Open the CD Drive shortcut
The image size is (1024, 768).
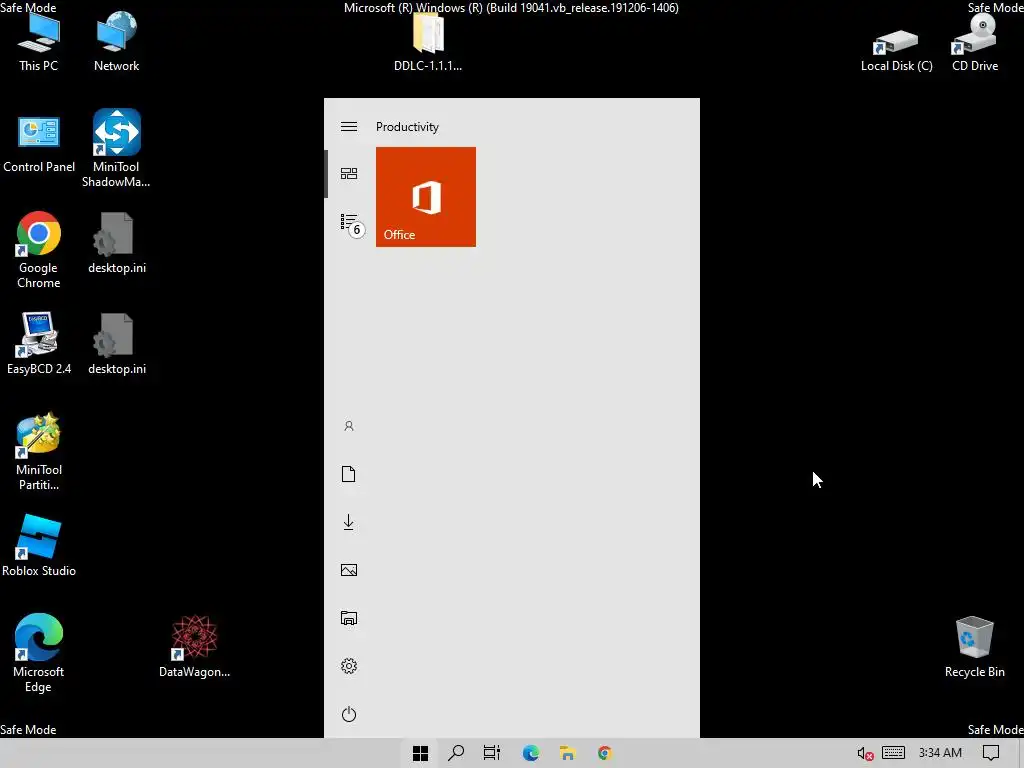coord(974,42)
